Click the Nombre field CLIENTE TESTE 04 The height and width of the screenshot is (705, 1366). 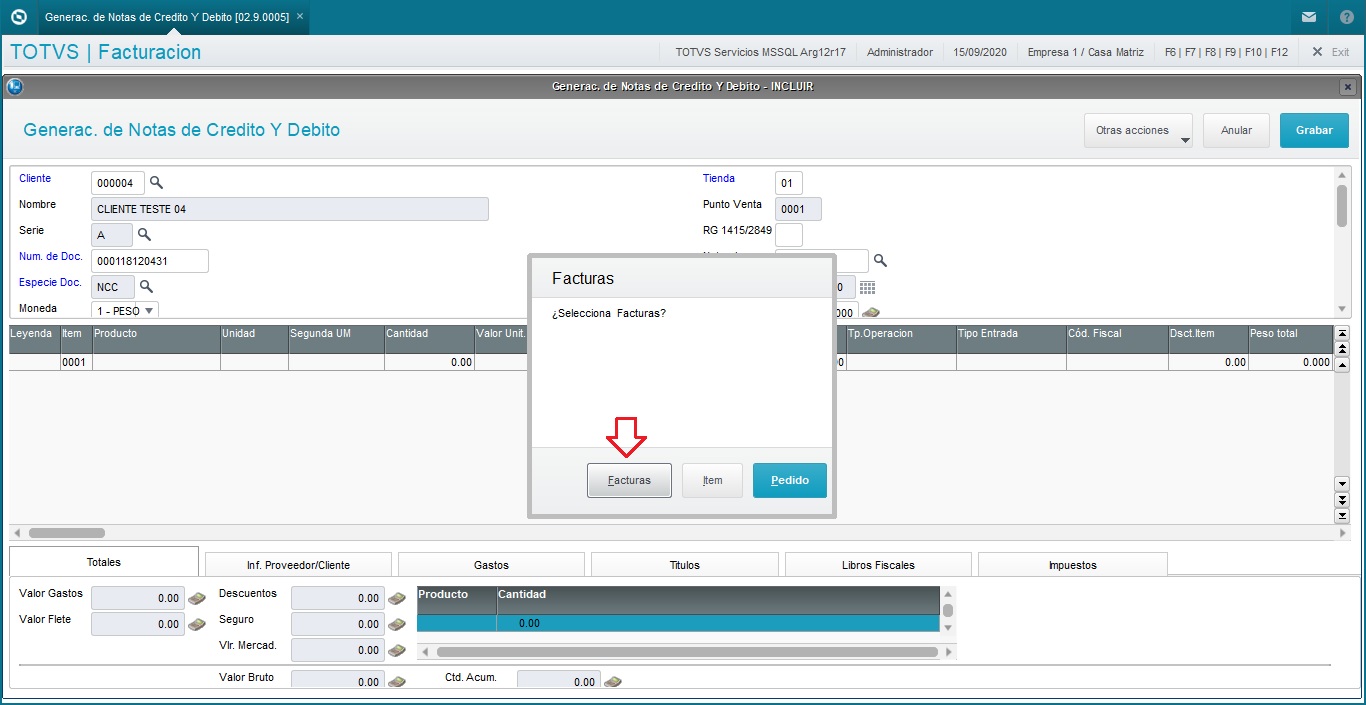pyautogui.click(x=290, y=209)
